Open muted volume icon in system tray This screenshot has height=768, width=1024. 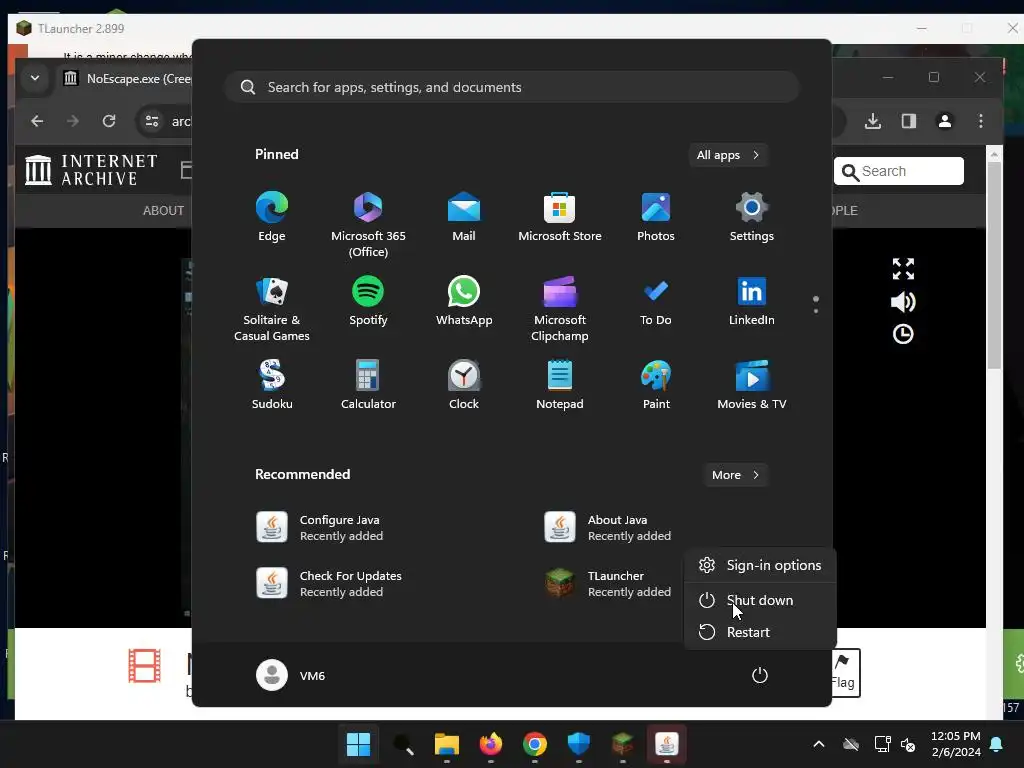click(908, 744)
